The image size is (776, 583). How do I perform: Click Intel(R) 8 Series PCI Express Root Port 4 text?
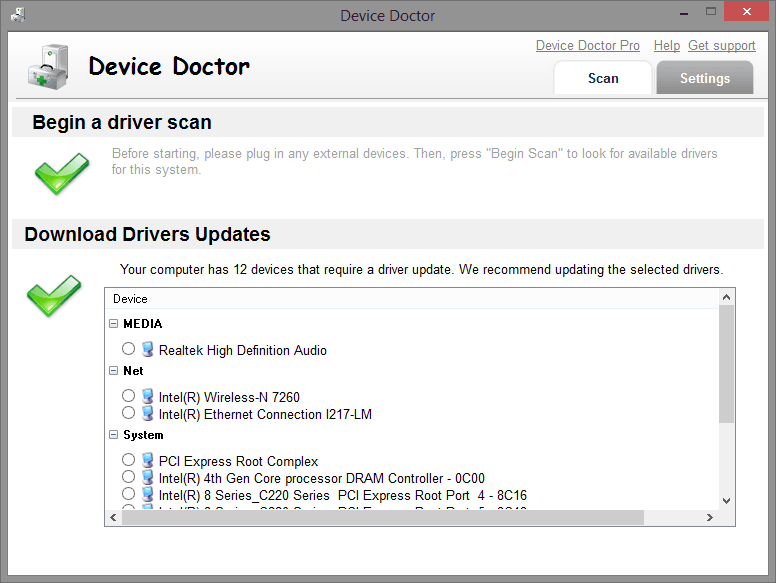tap(342, 495)
